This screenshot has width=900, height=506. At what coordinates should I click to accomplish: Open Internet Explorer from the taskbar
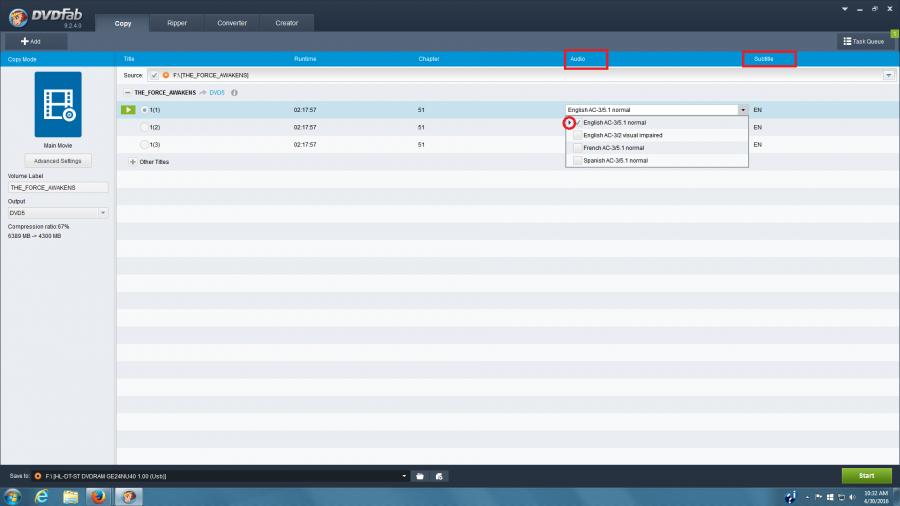pos(42,496)
